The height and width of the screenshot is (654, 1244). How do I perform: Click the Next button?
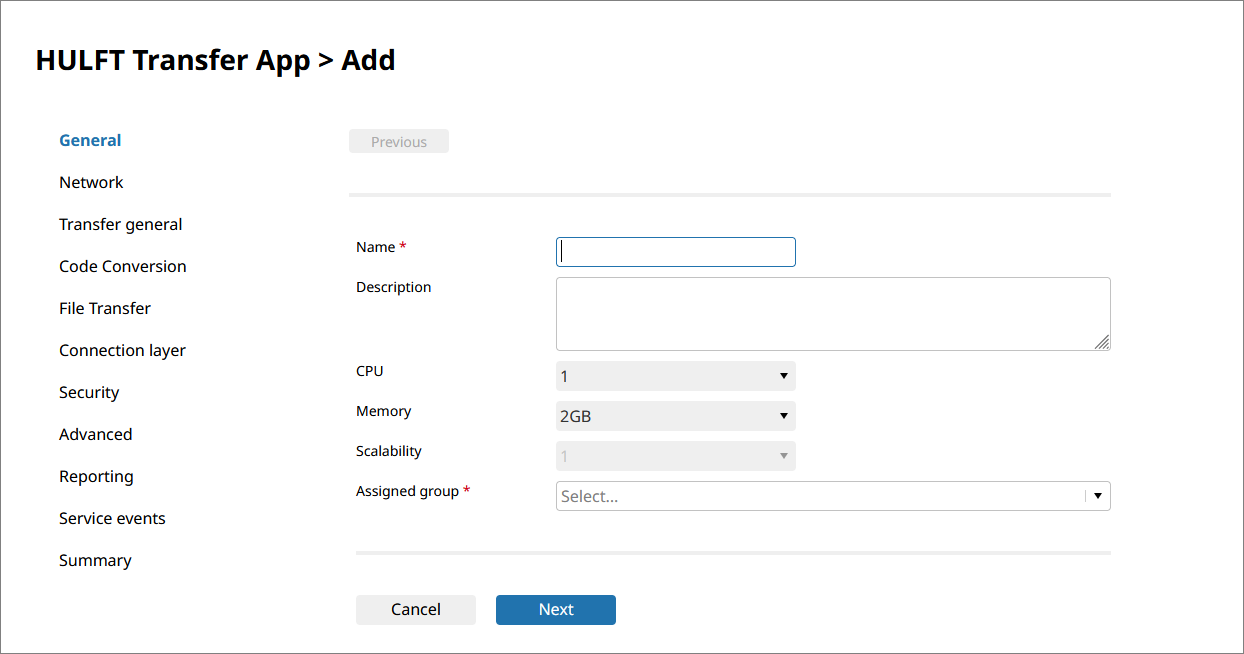click(x=555, y=610)
